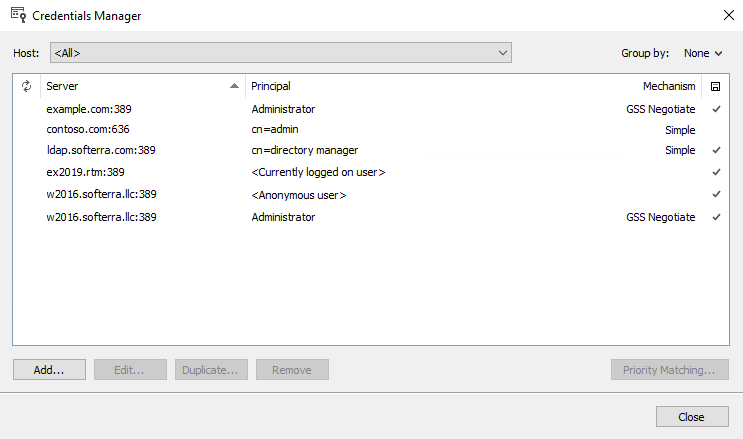Click the Add... button
Image resolution: width=743 pixels, height=439 pixels.
tap(49, 370)
